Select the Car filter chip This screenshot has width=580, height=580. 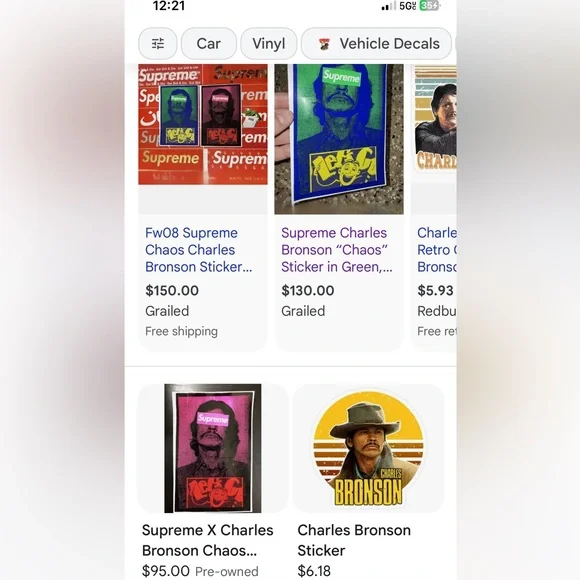tap(209, 44)
